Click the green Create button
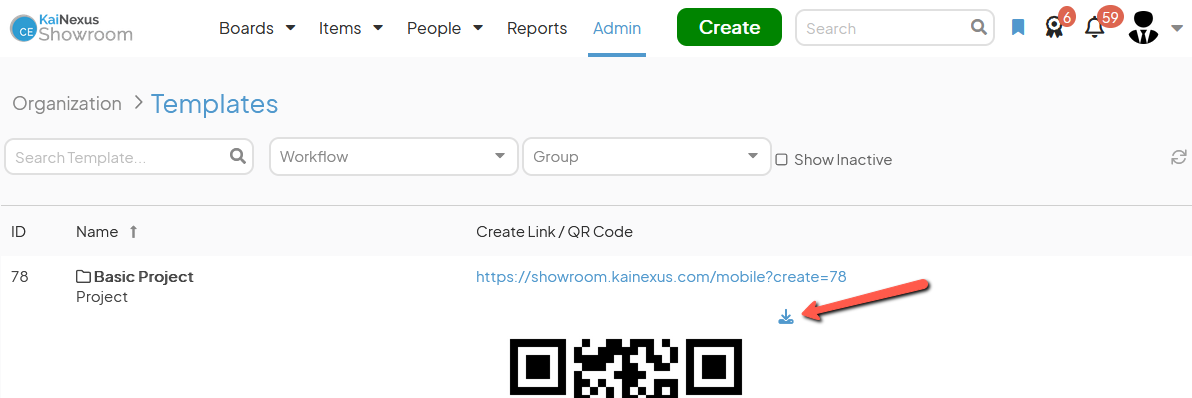Screen dimensions: 1192x398 click(729, 27)
